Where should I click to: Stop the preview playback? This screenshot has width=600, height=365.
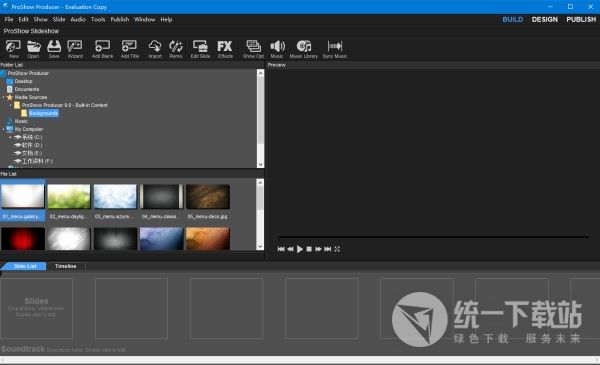point(309,249)
